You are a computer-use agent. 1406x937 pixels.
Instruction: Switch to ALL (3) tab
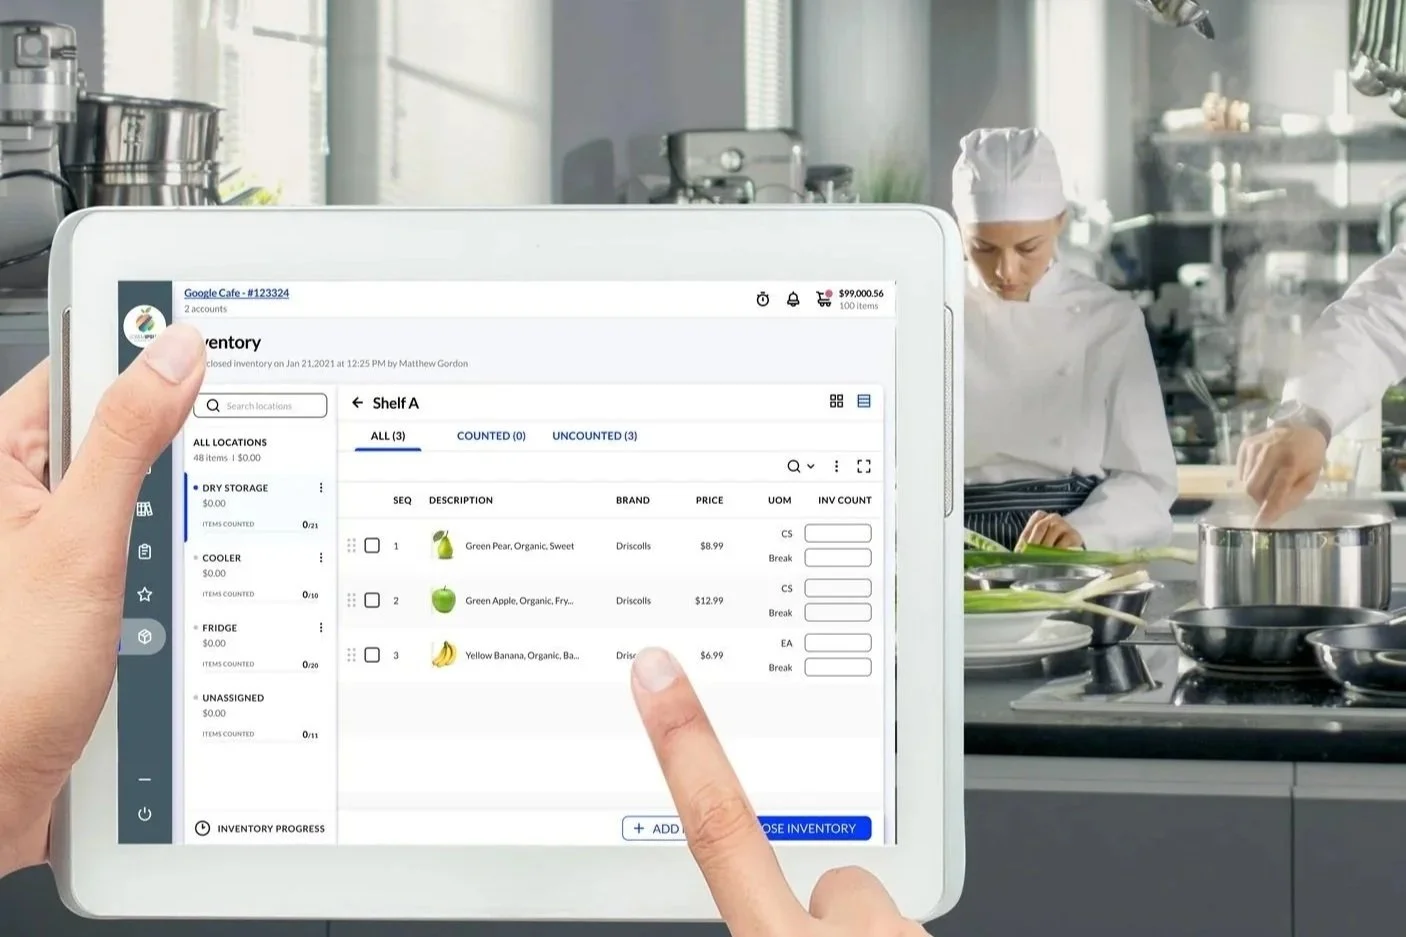point(388,436)
